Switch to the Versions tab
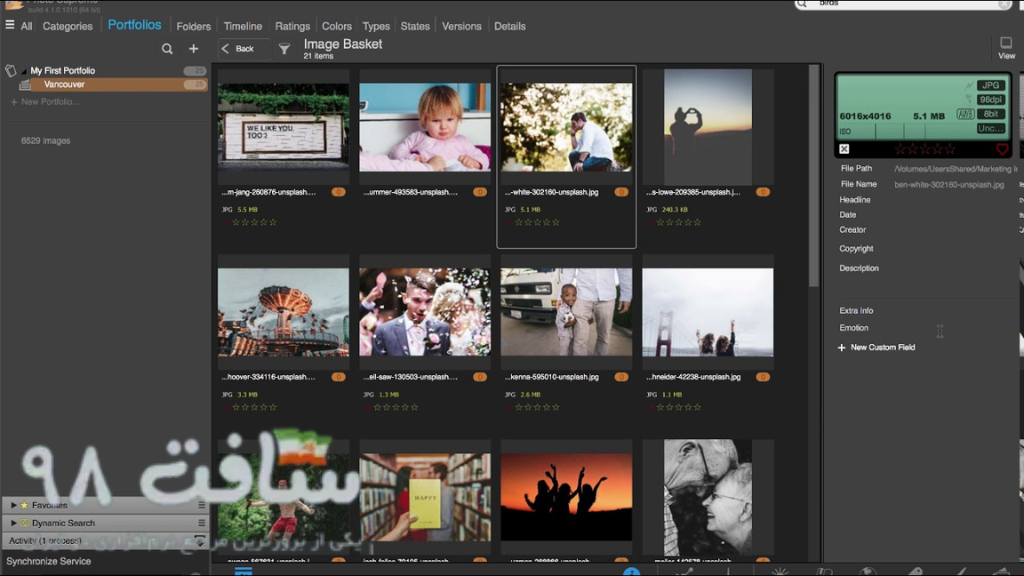This screenshot has height=576, width=1024. [x=461, y=26]
